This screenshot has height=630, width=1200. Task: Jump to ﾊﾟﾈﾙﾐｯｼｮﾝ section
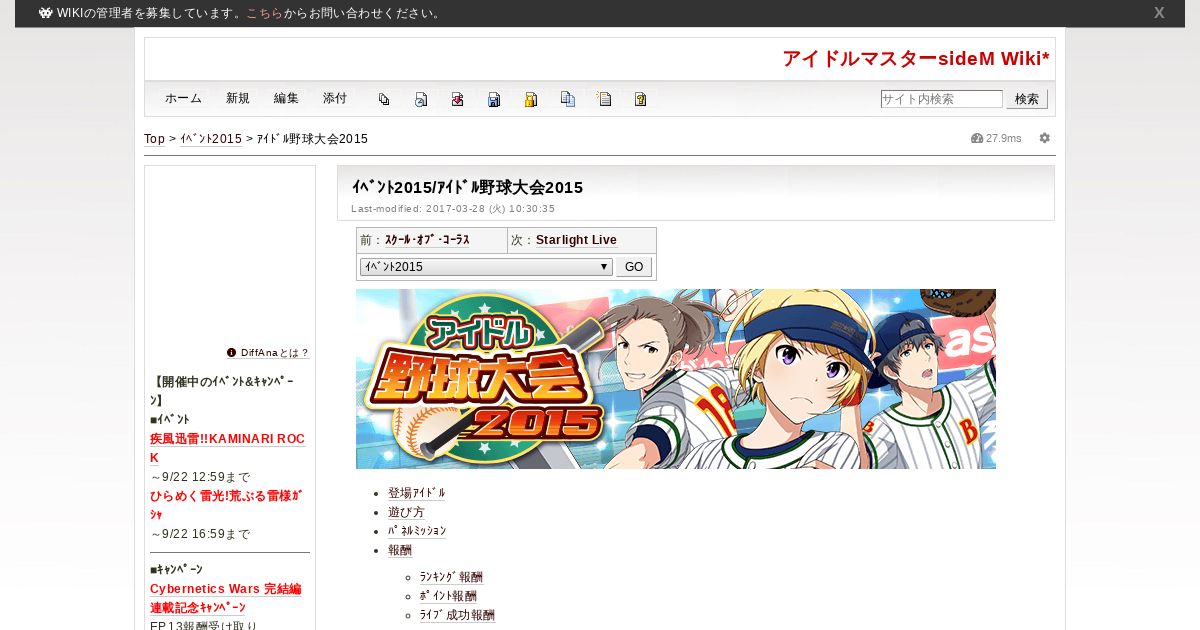click(x=417, y=531)
